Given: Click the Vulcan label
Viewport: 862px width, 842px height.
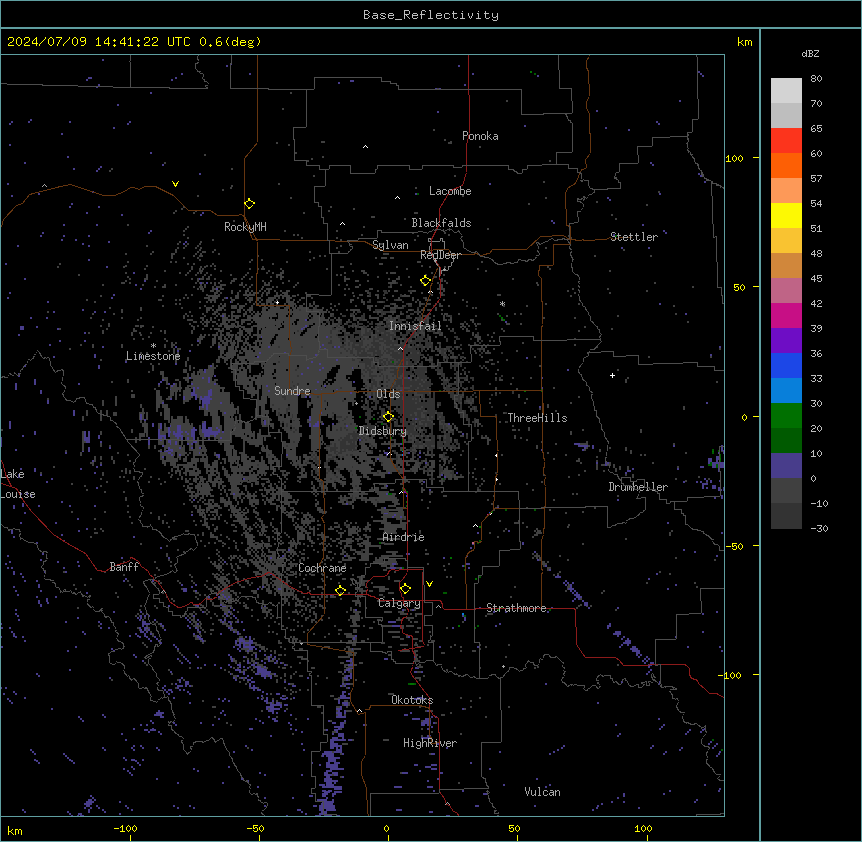Looking at the screenshot, I should tap(543, 792).
